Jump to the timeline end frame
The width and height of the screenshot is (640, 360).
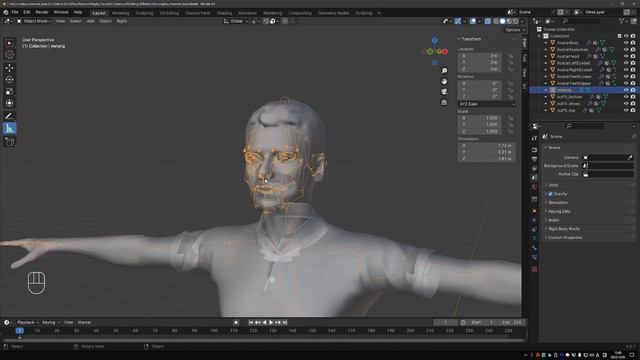[285, 322]
